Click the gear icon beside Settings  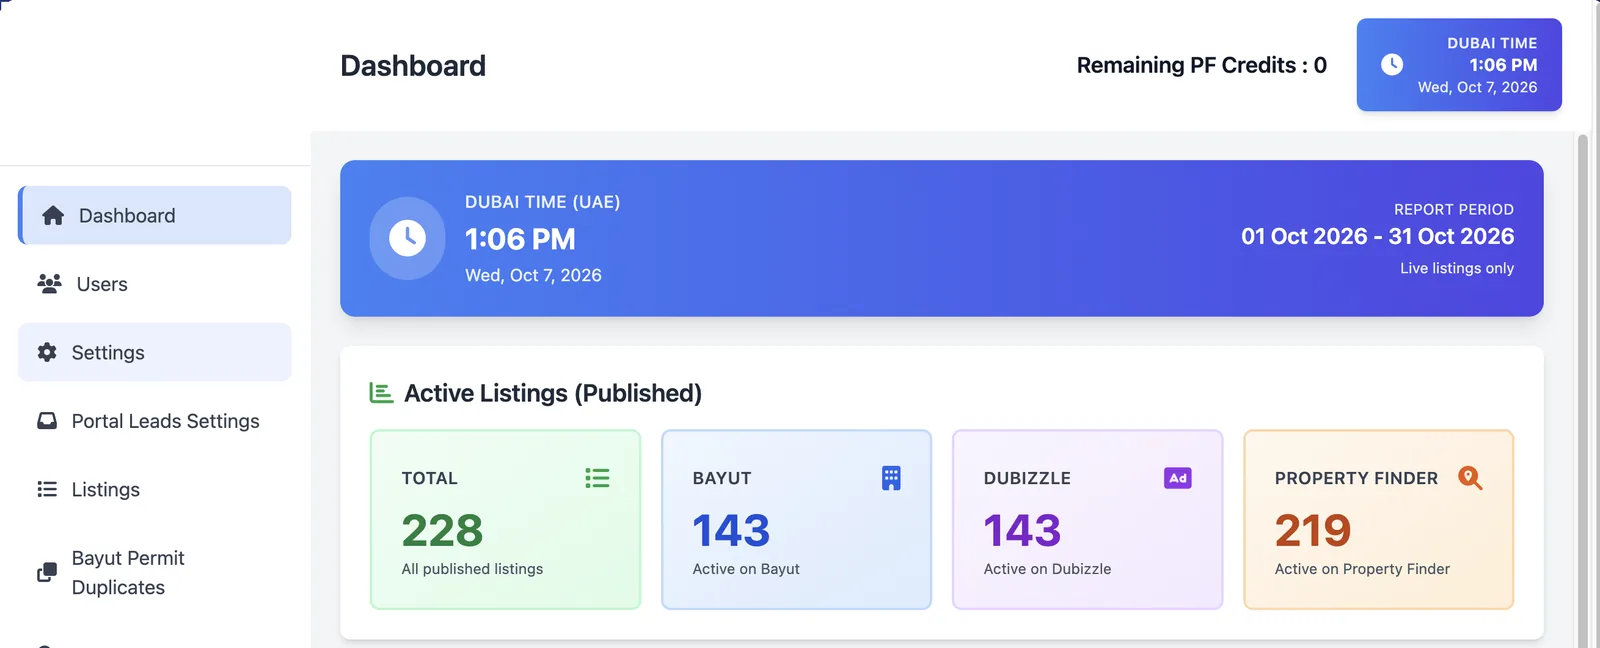(x=47, y=352)
